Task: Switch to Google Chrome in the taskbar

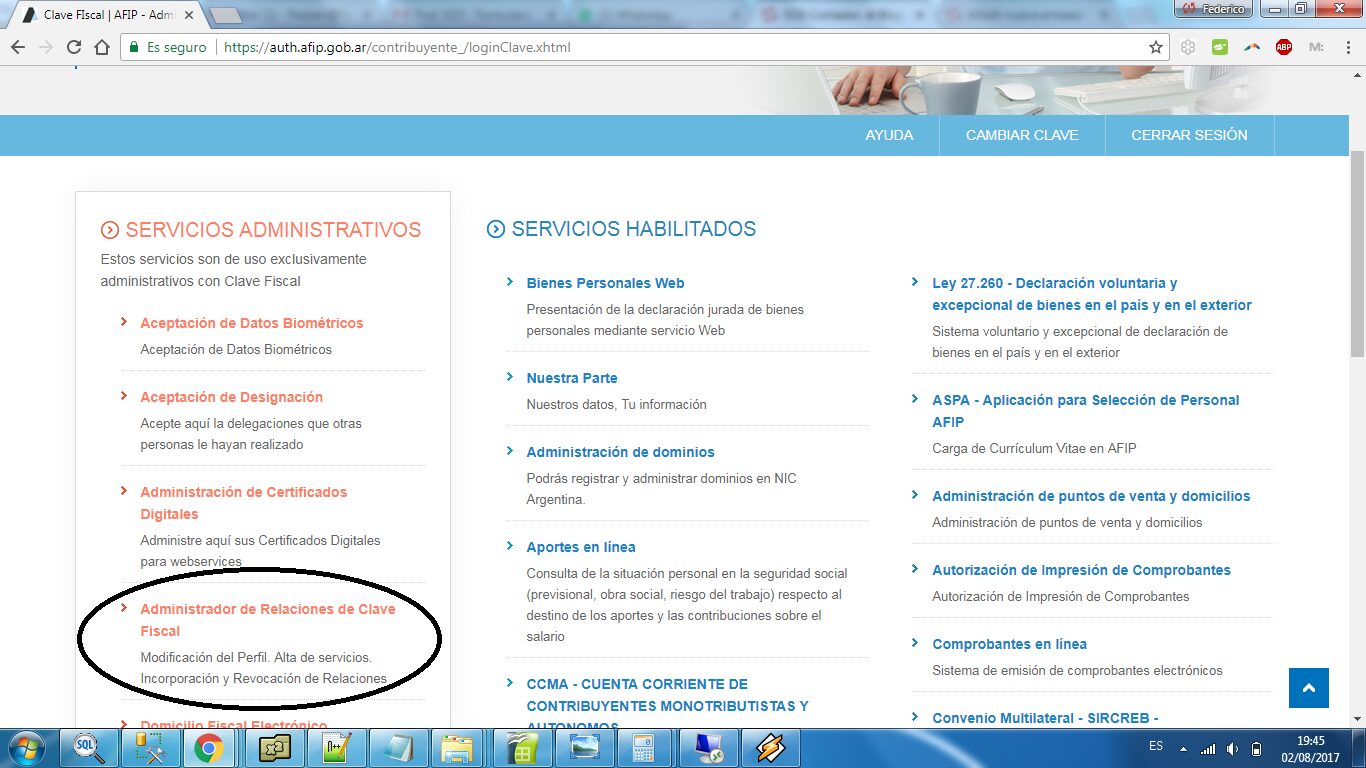Action: click(x=209, y=748)
